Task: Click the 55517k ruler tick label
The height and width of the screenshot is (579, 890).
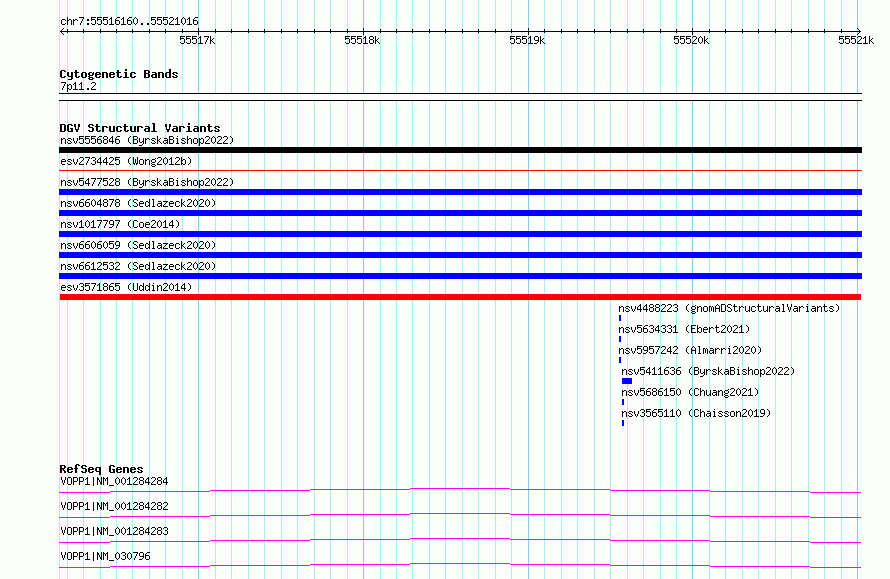Action: [x=197, y=40]
